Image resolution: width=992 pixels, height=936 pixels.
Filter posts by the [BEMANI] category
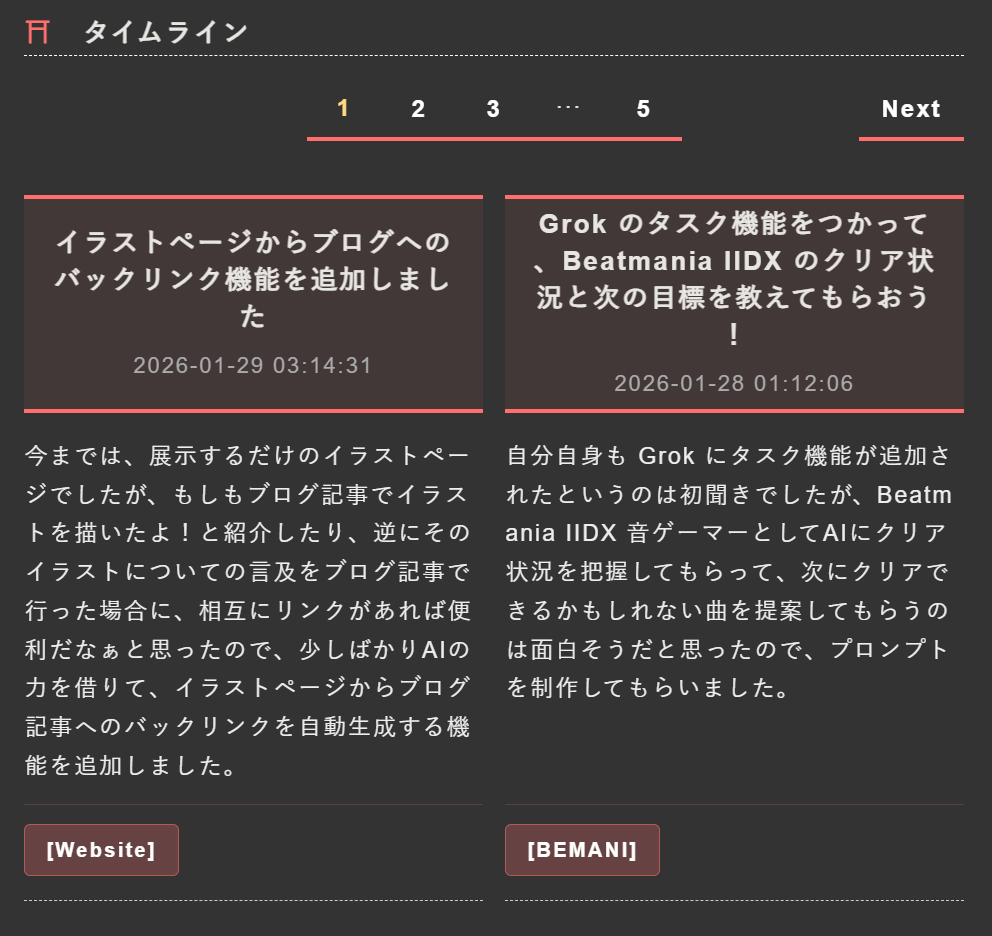point(582,849)
